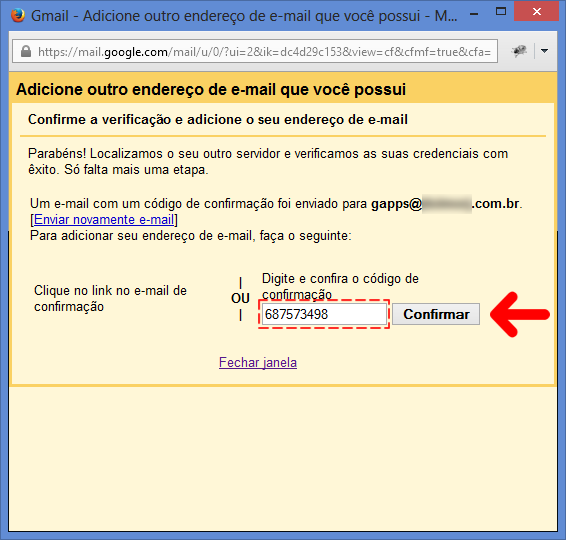This screenshot has height=540, width=566.
Task: Focus the confirmation code field containing 687573498
Action: pyautogui.click(x=324, y=314)
